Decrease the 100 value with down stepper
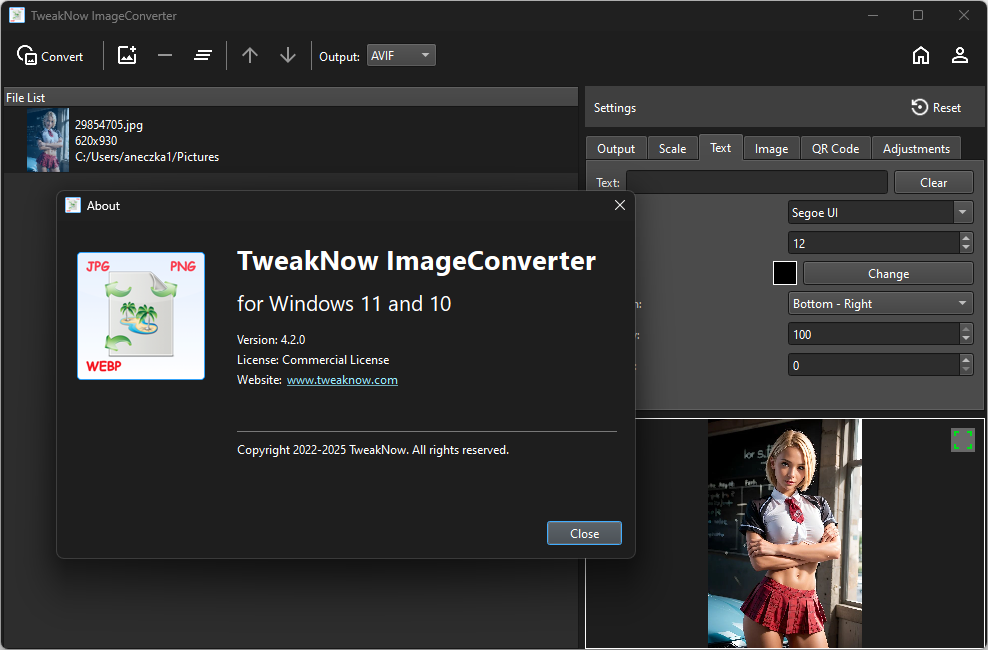This screenshot has width=988, height=650. [x=966, y=339]
